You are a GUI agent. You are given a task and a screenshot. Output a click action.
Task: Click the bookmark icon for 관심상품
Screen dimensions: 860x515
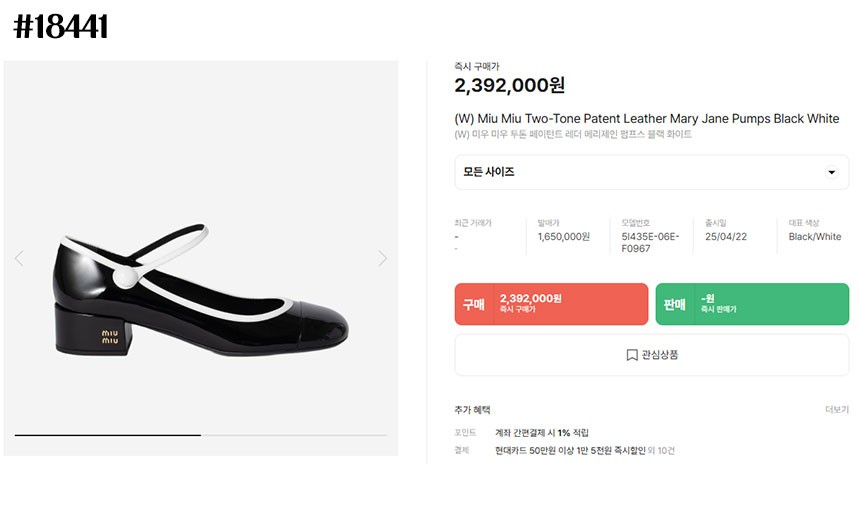click(x=632, y=355)
